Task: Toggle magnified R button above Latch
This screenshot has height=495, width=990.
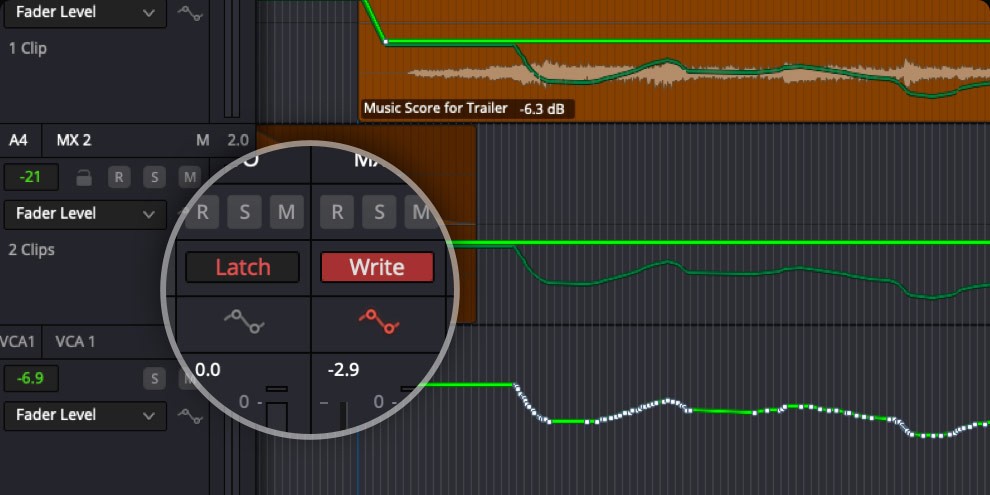Action: [203, 212]
